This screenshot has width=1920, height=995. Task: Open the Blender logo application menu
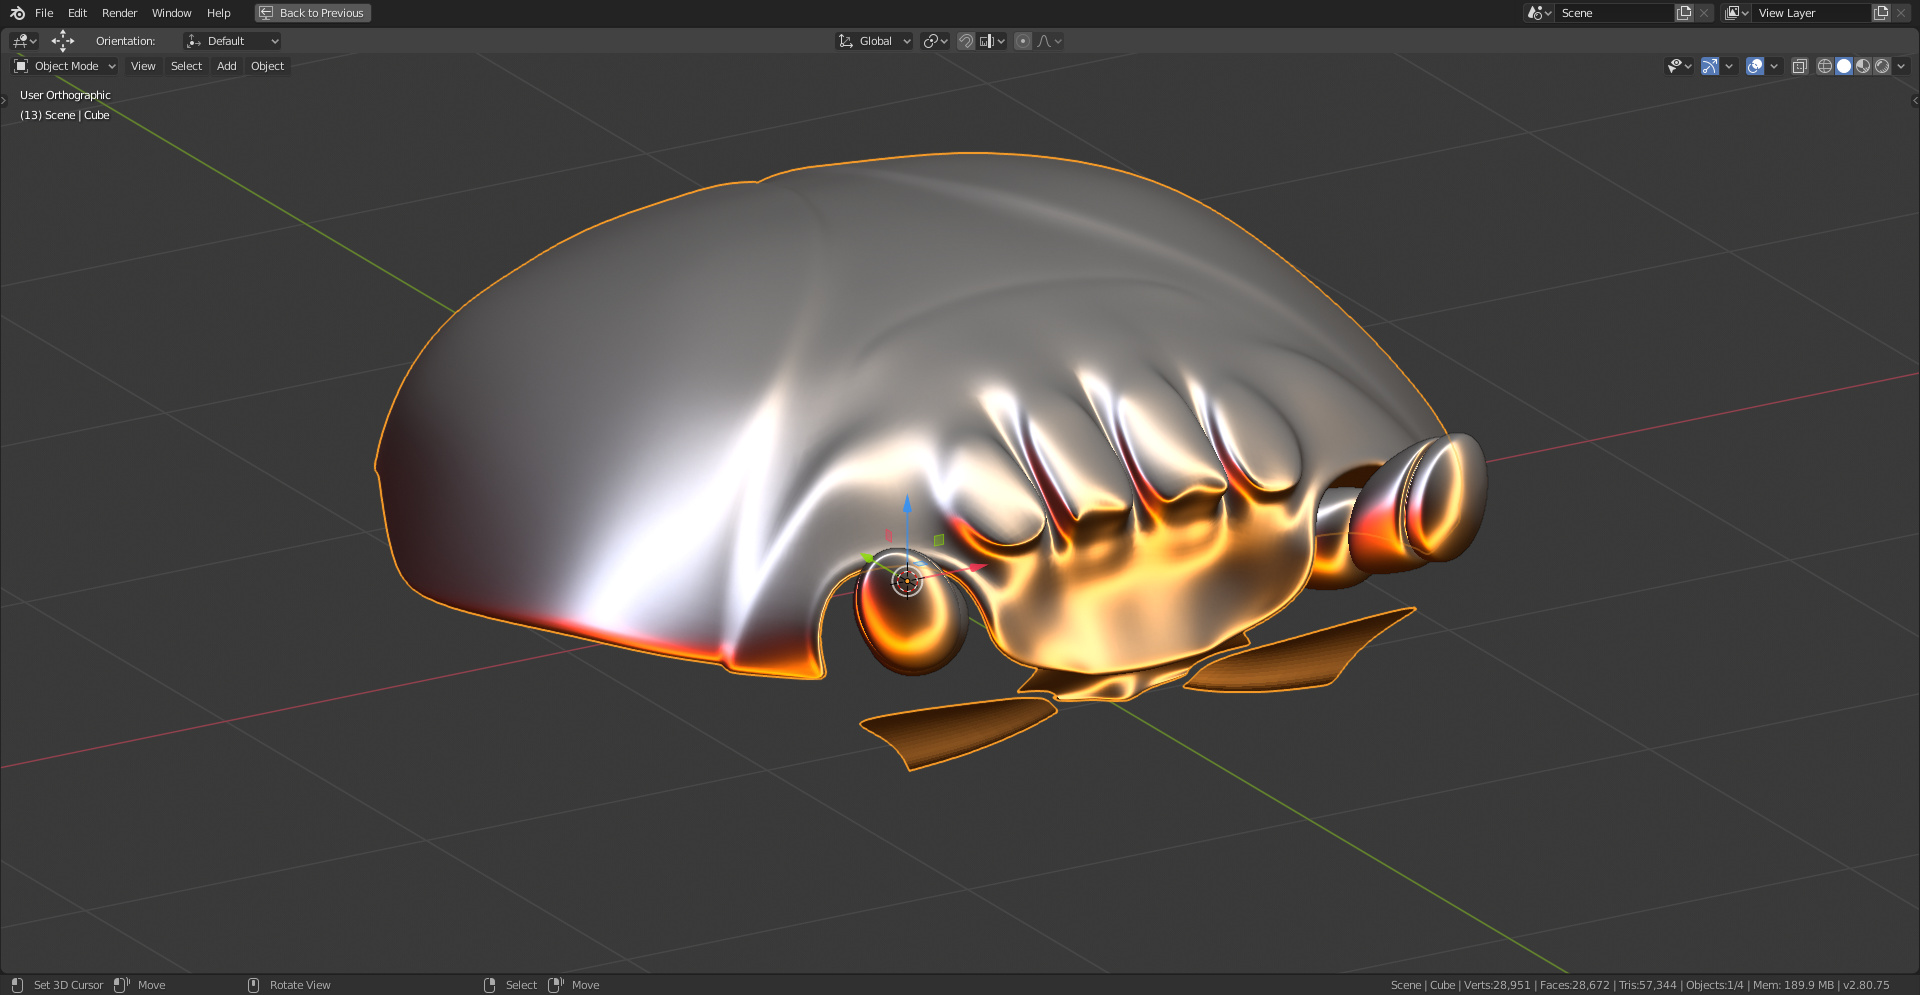17,13
